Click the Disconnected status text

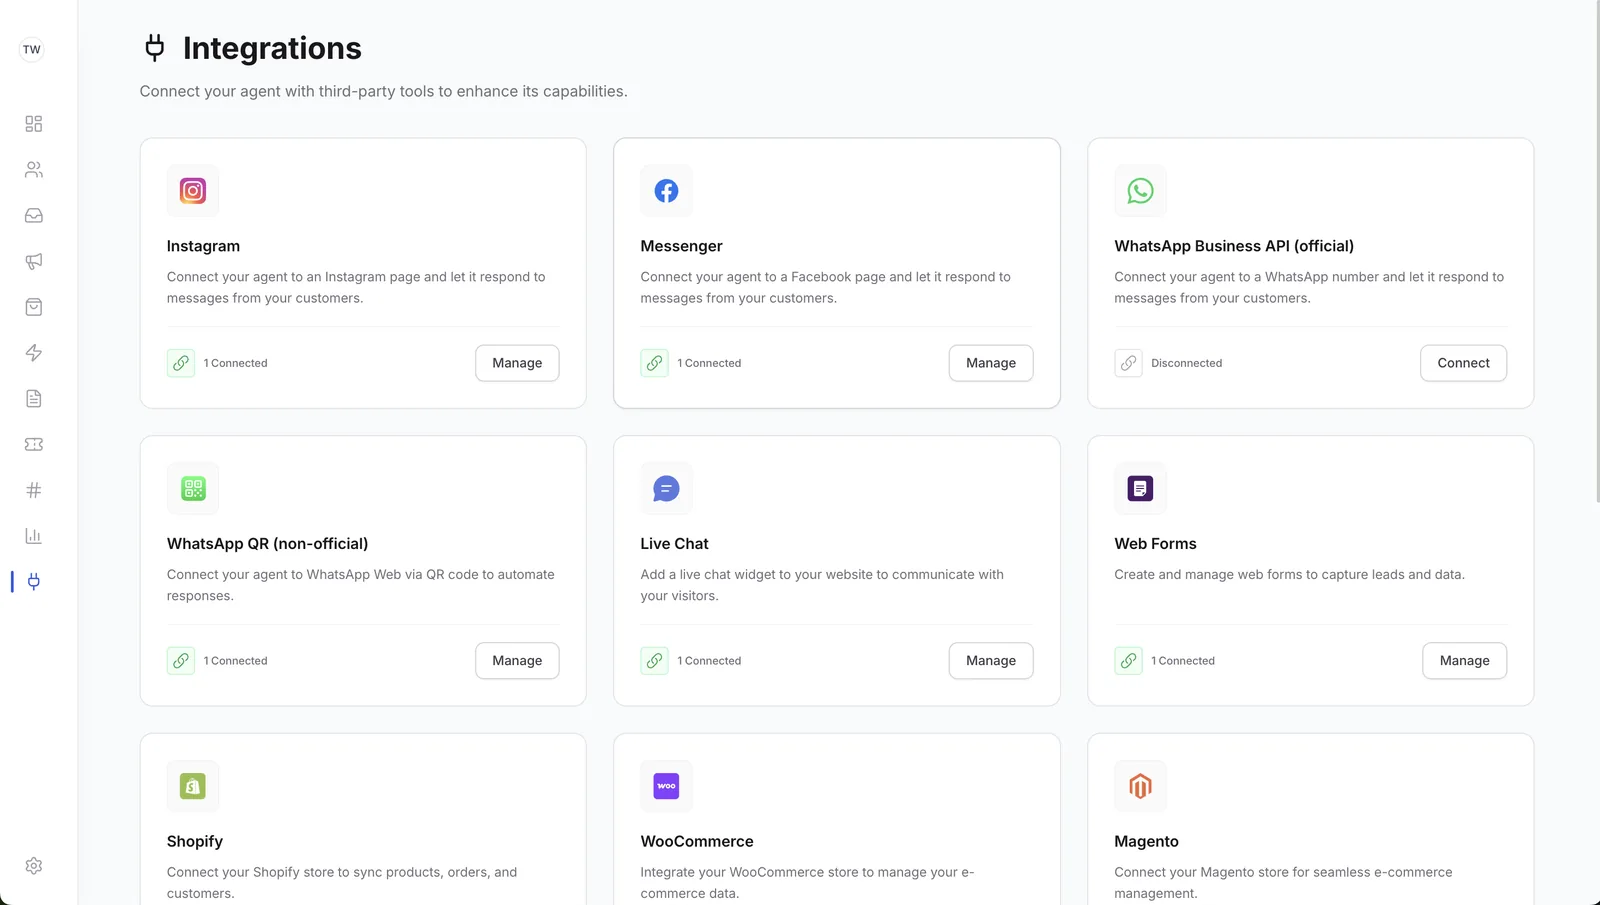pos(1186,363)
